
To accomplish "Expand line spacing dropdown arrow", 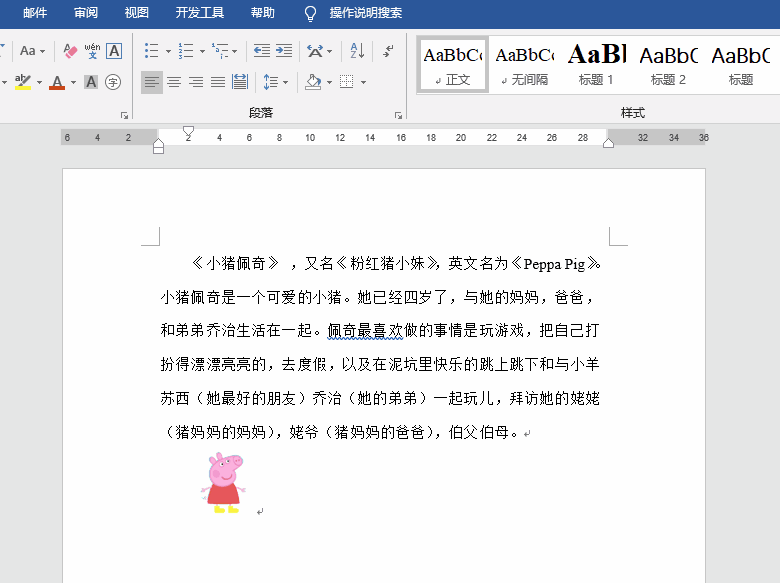I will click(x=285, y=82).
